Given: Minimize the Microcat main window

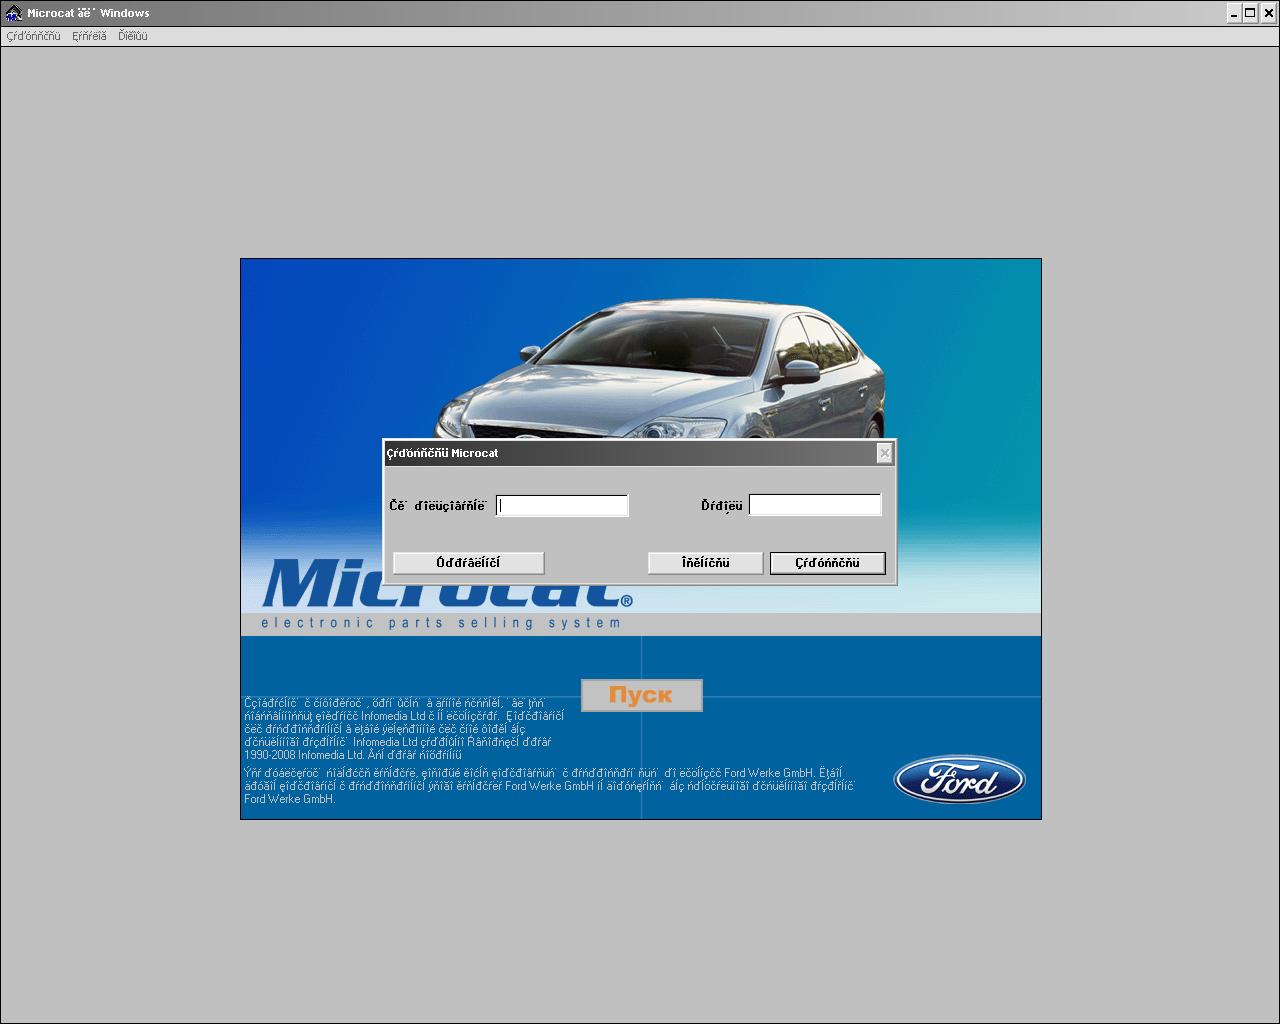Looking at the screenshot, I should [1234, 13].
